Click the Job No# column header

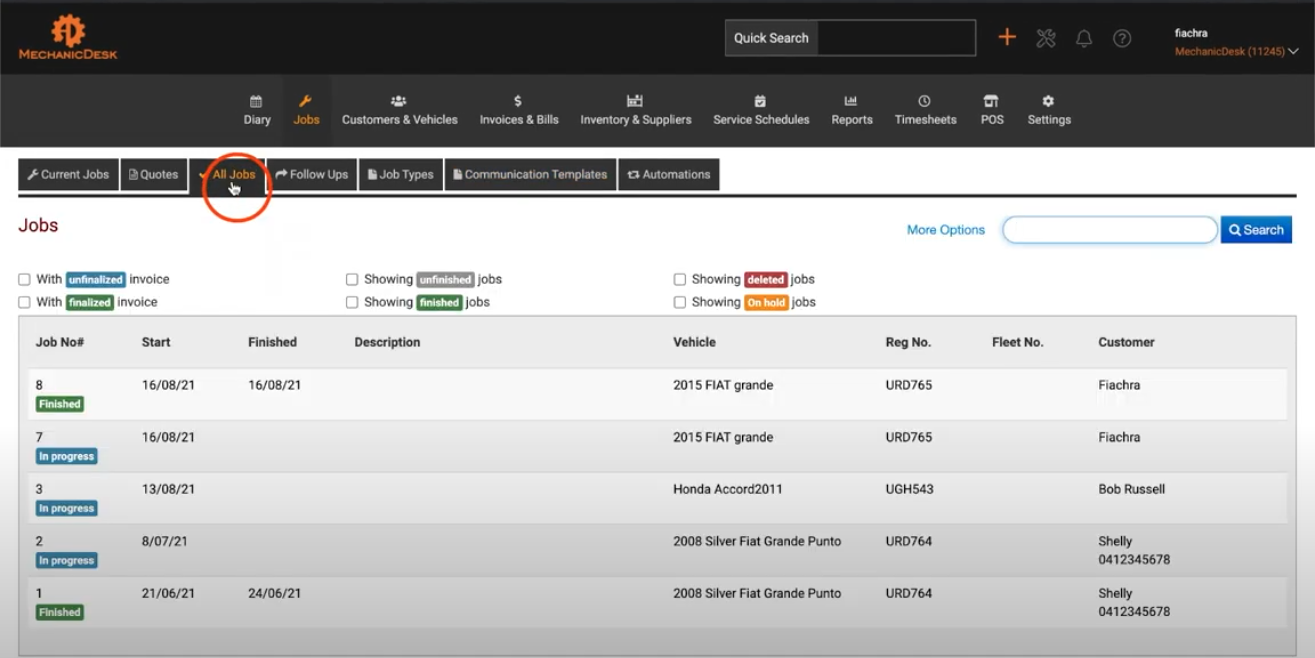(60, 342)
